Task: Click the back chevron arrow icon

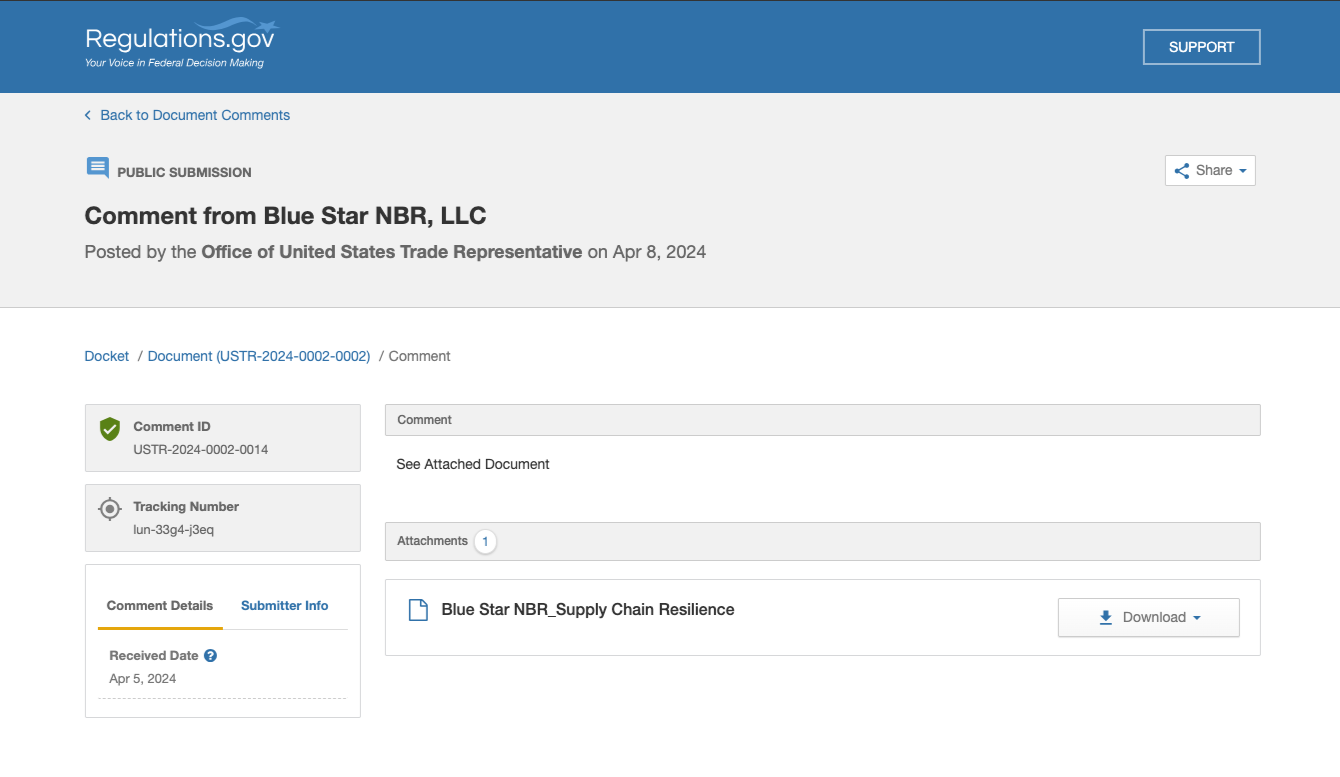Action: [88, 115]
